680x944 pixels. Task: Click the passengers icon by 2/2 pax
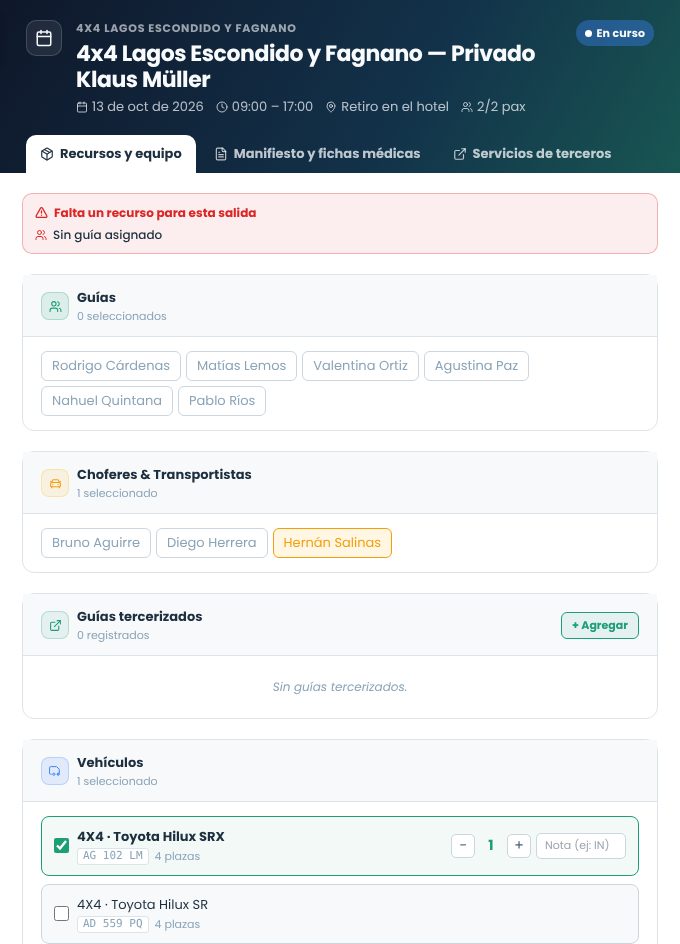pyautogui.click(x=467, y=107)
